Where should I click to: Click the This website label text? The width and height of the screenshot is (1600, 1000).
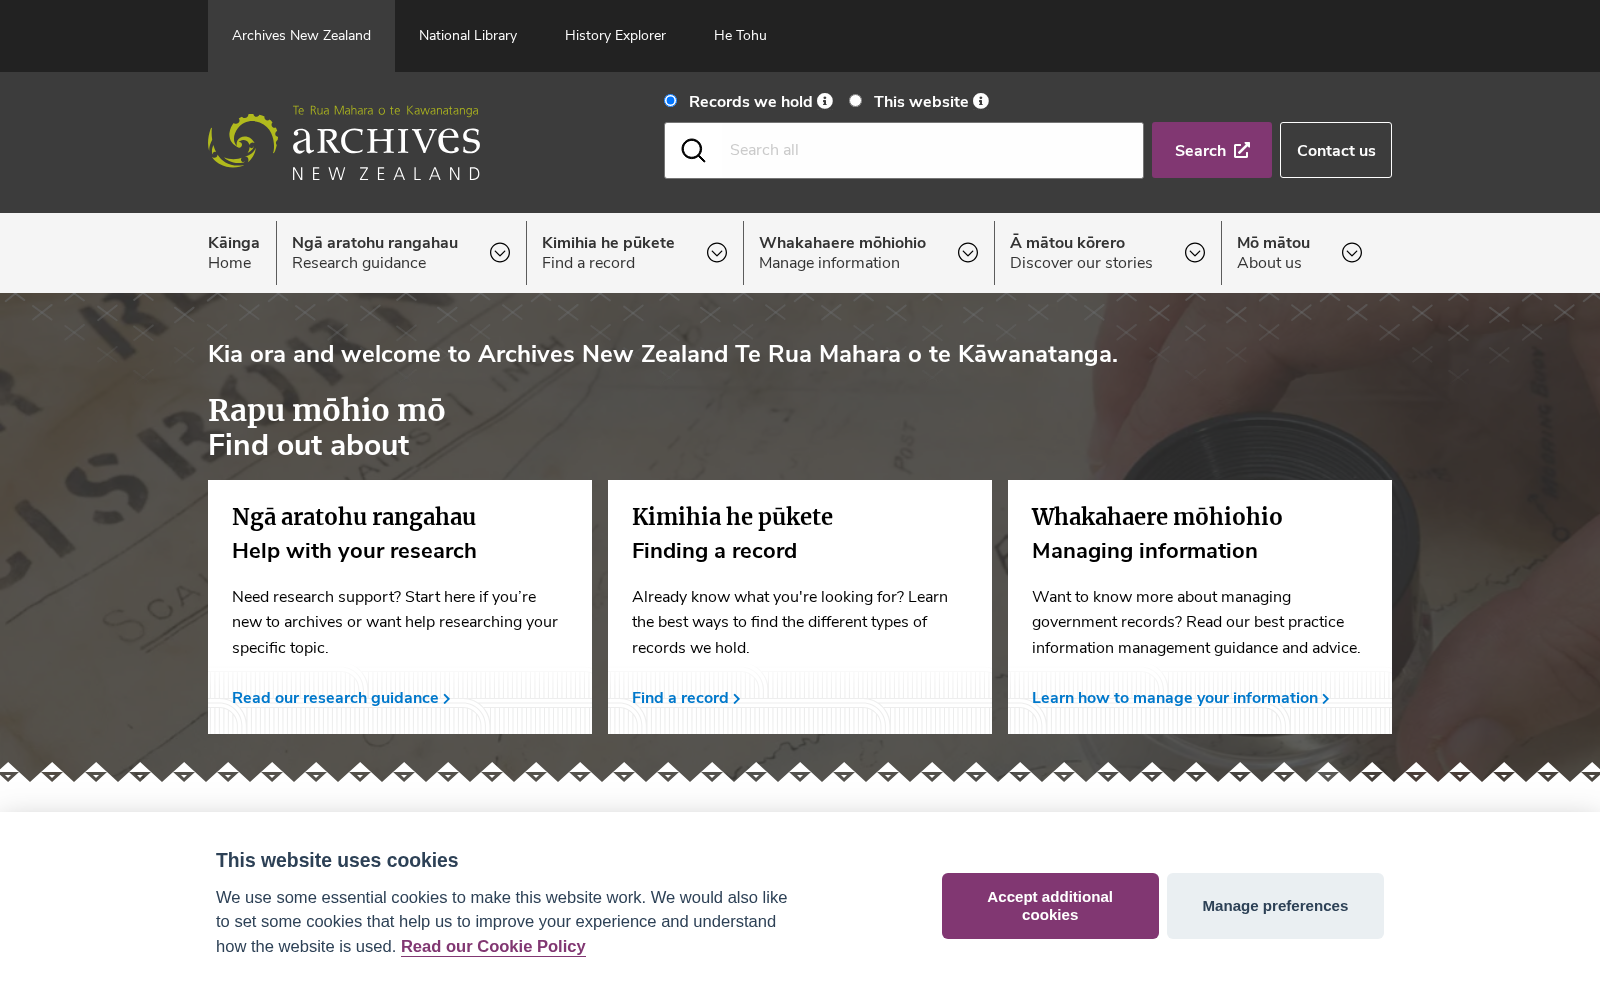click(x=921, y=102)
